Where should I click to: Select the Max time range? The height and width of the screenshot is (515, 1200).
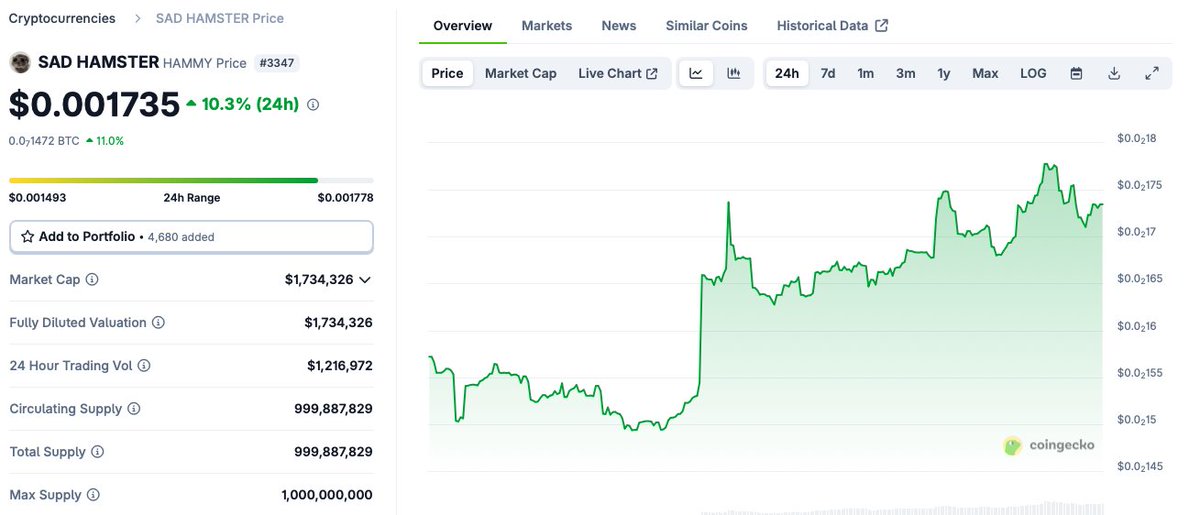(985, 73)
